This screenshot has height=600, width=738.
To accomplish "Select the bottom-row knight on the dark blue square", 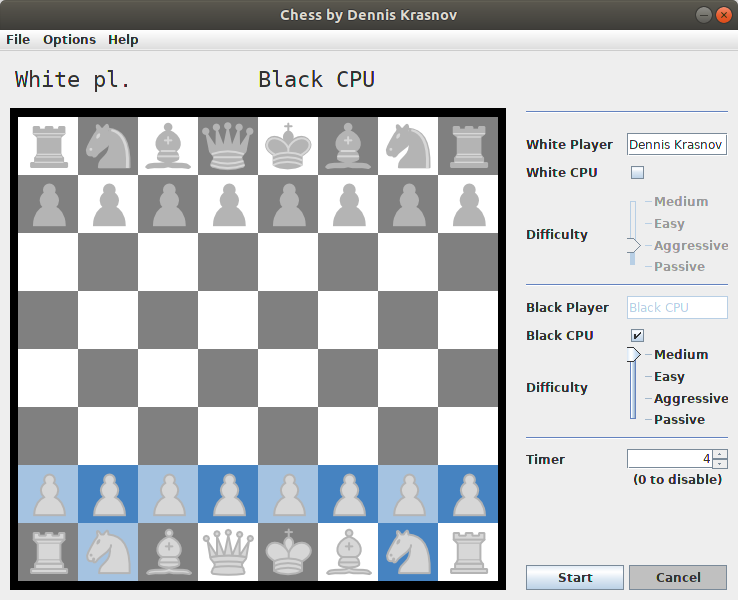I will (408, 552).
